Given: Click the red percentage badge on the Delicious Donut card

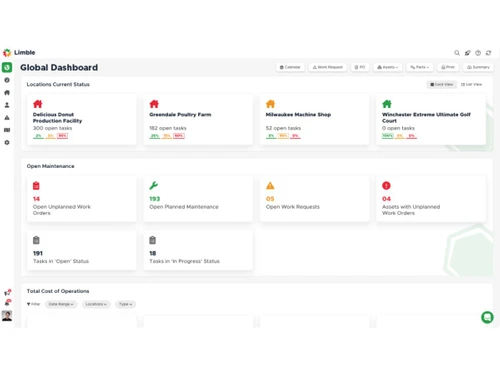Looking at the screenshot, I should 62,136.
